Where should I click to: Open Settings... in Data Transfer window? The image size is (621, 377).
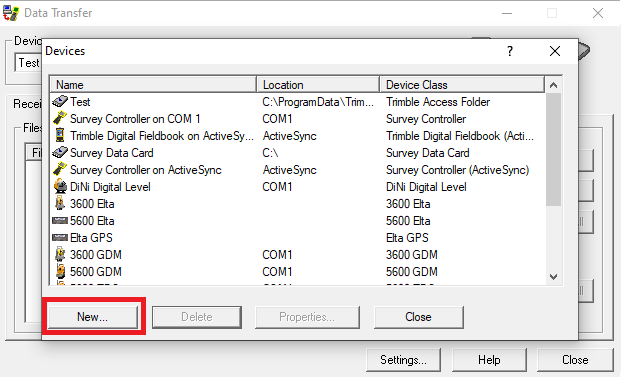404,360
